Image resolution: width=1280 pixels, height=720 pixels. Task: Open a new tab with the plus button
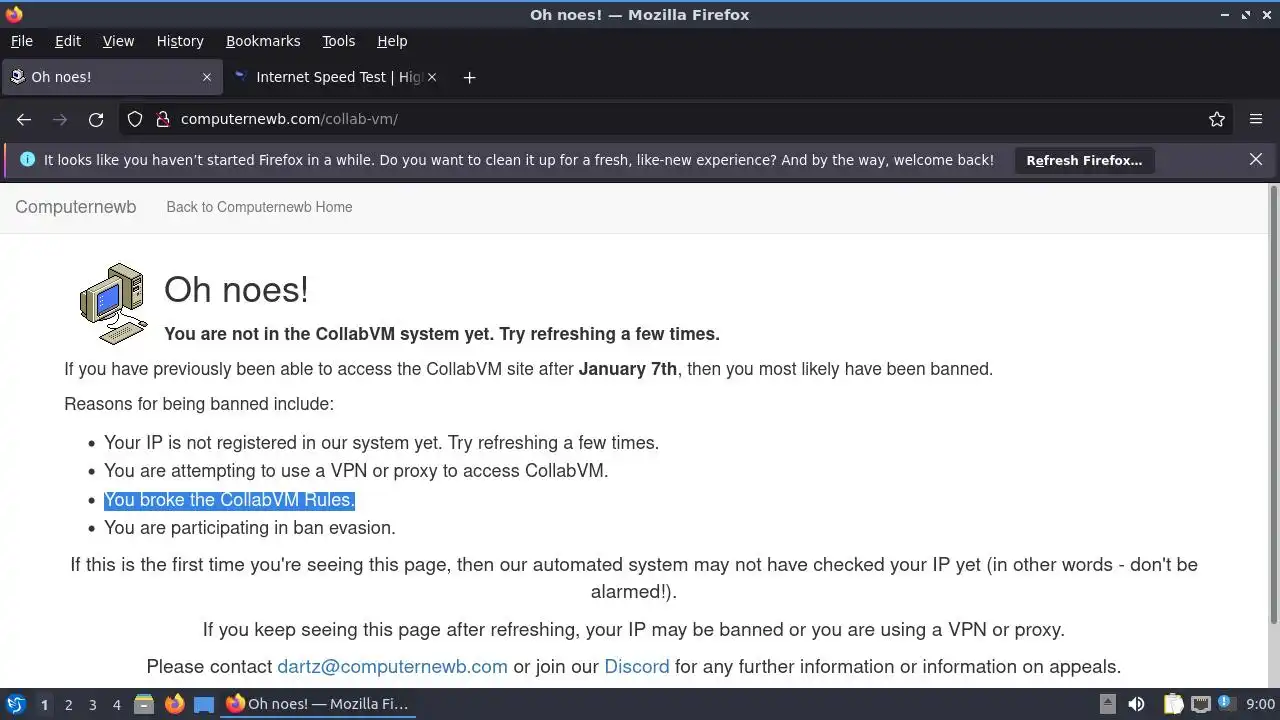point(469,77)
